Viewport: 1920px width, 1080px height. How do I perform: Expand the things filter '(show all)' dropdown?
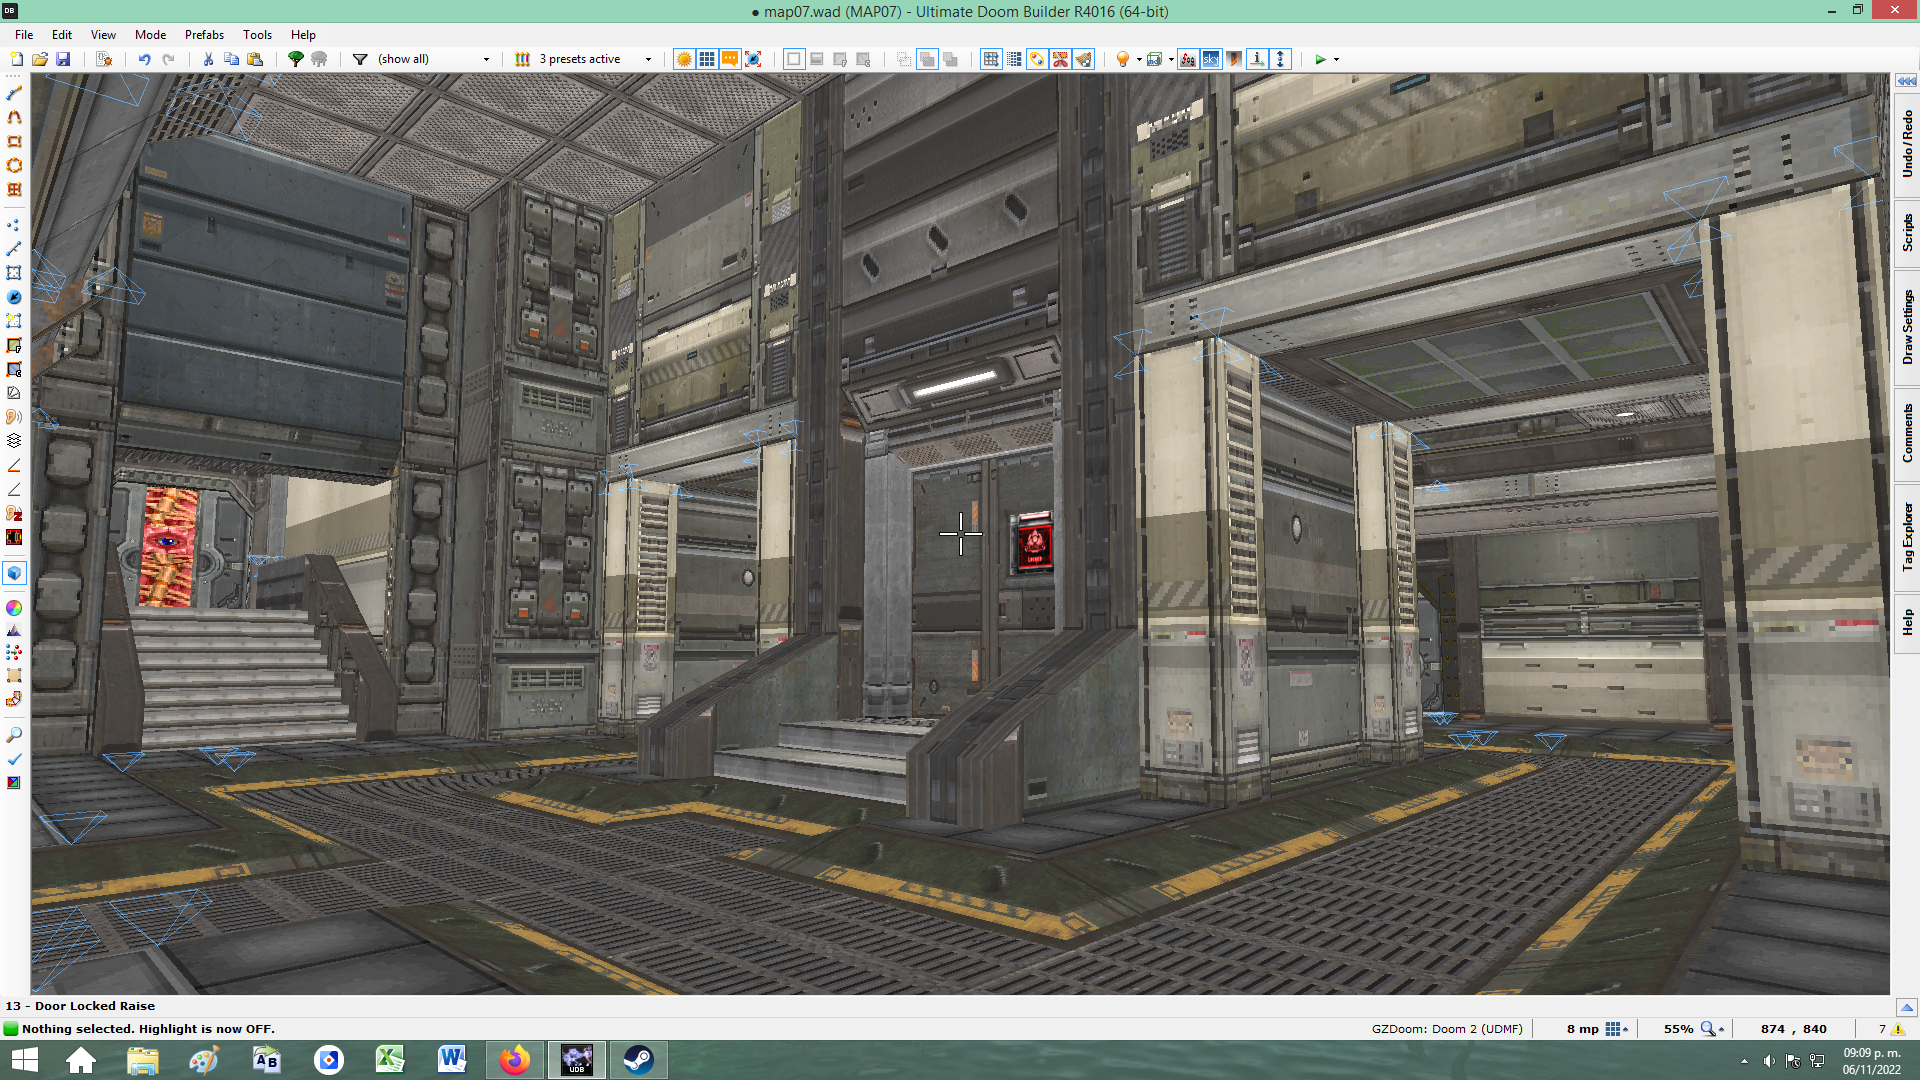[487, 59]
